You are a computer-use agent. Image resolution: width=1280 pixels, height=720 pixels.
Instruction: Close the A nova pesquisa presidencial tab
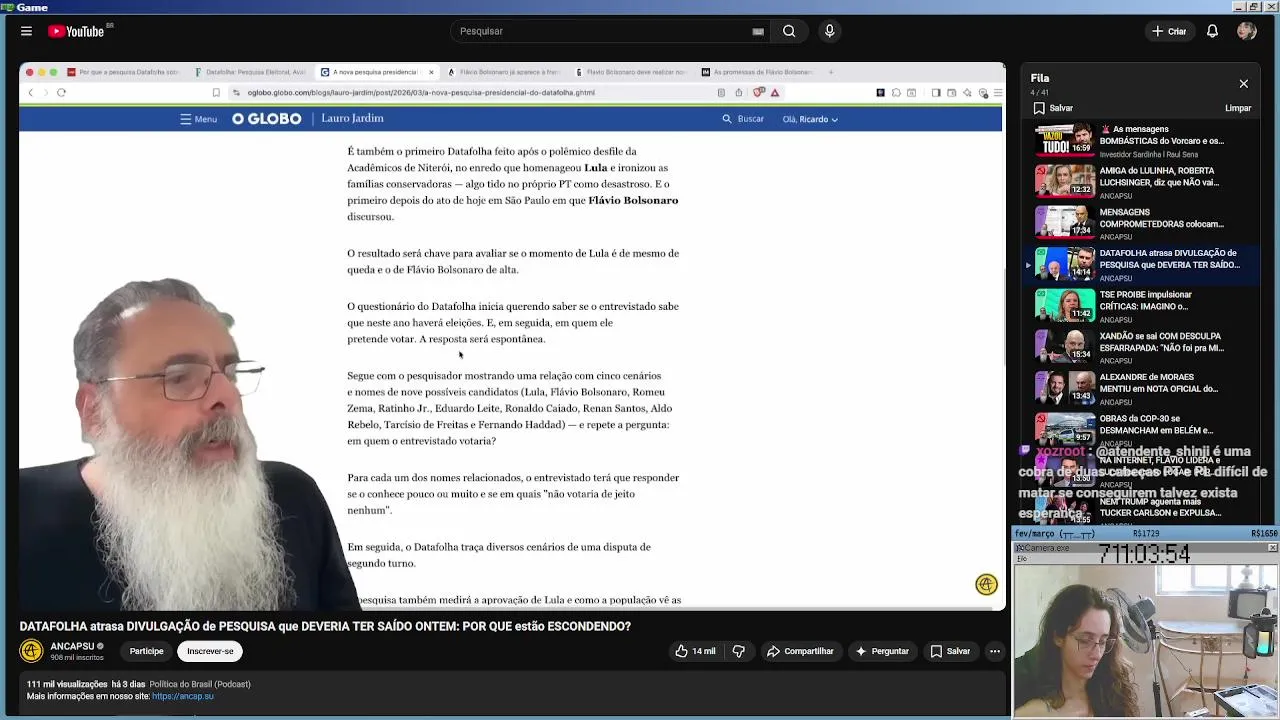click(431, 72)
